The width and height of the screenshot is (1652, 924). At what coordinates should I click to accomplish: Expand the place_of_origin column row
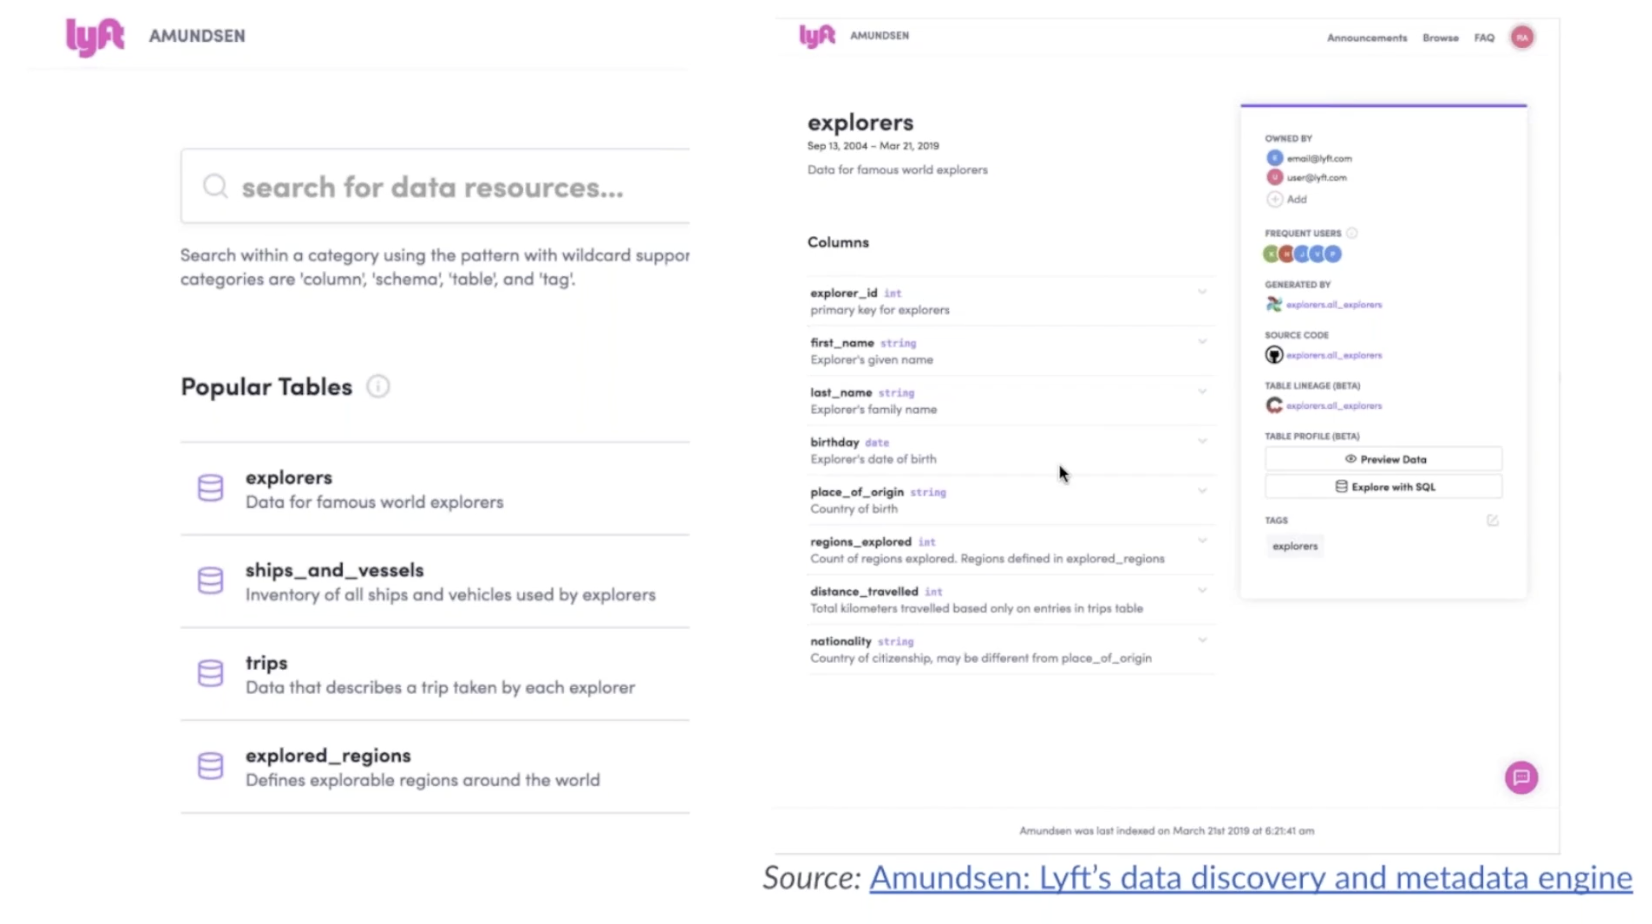pyautogui.click(x=1202, y=491)
